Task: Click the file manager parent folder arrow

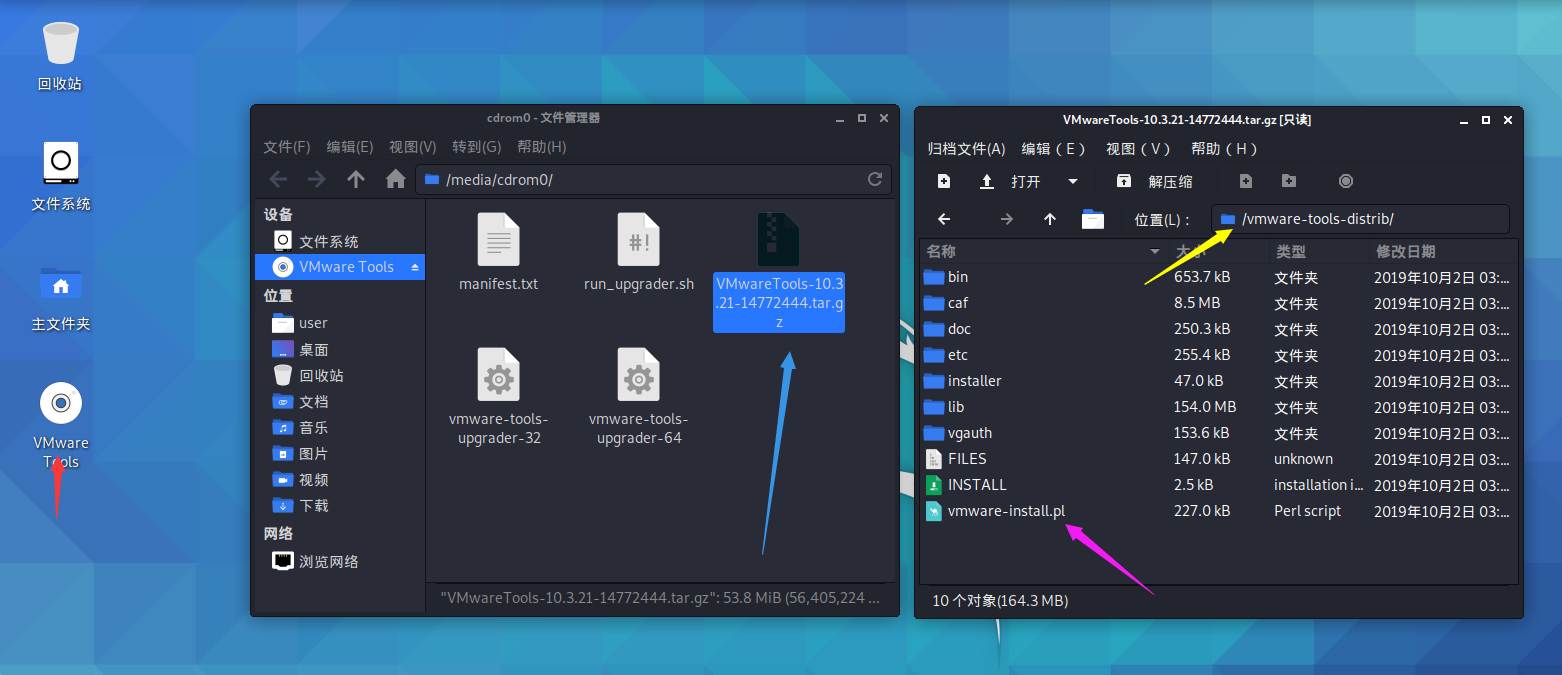Action: pyautogui.click(x=356, y=179)
